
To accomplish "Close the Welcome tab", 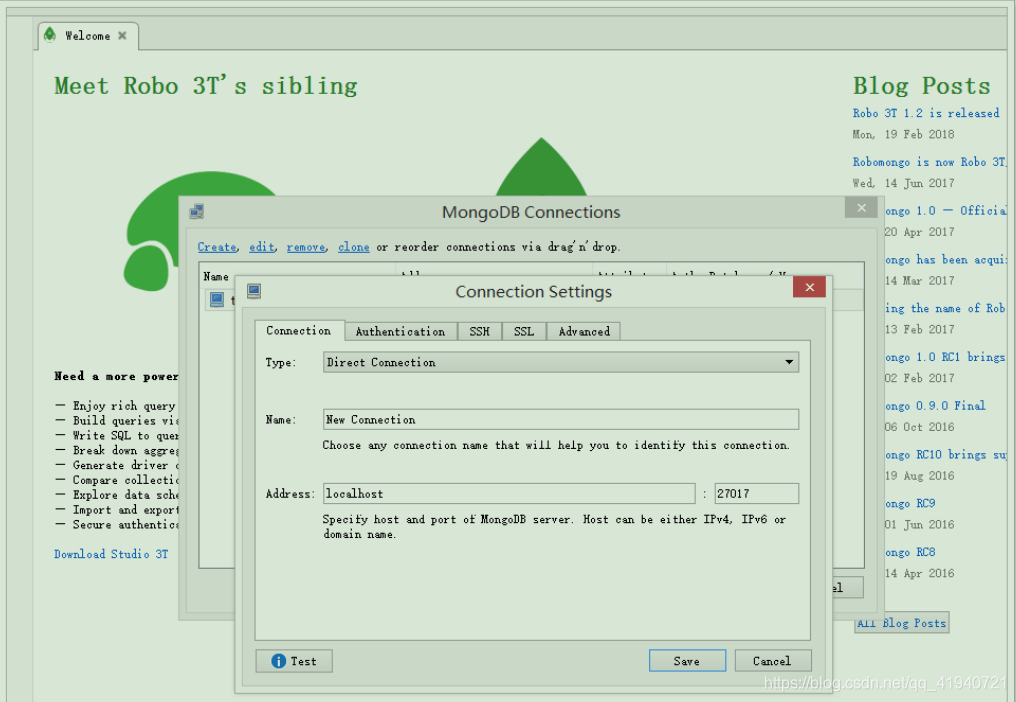I will [122, 36].
